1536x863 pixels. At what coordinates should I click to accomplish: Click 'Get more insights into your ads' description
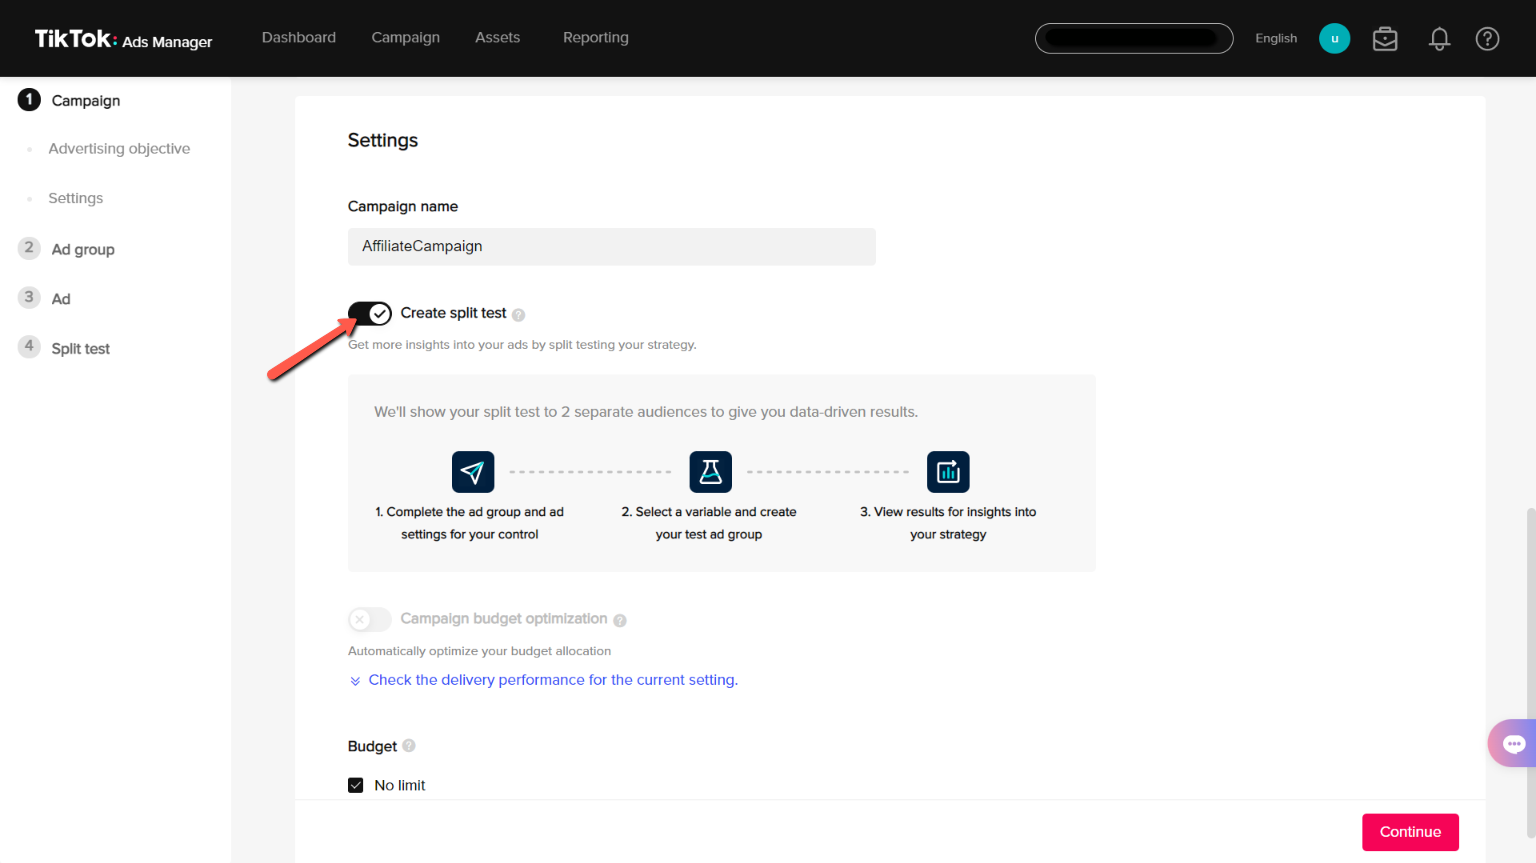(522, 344)
